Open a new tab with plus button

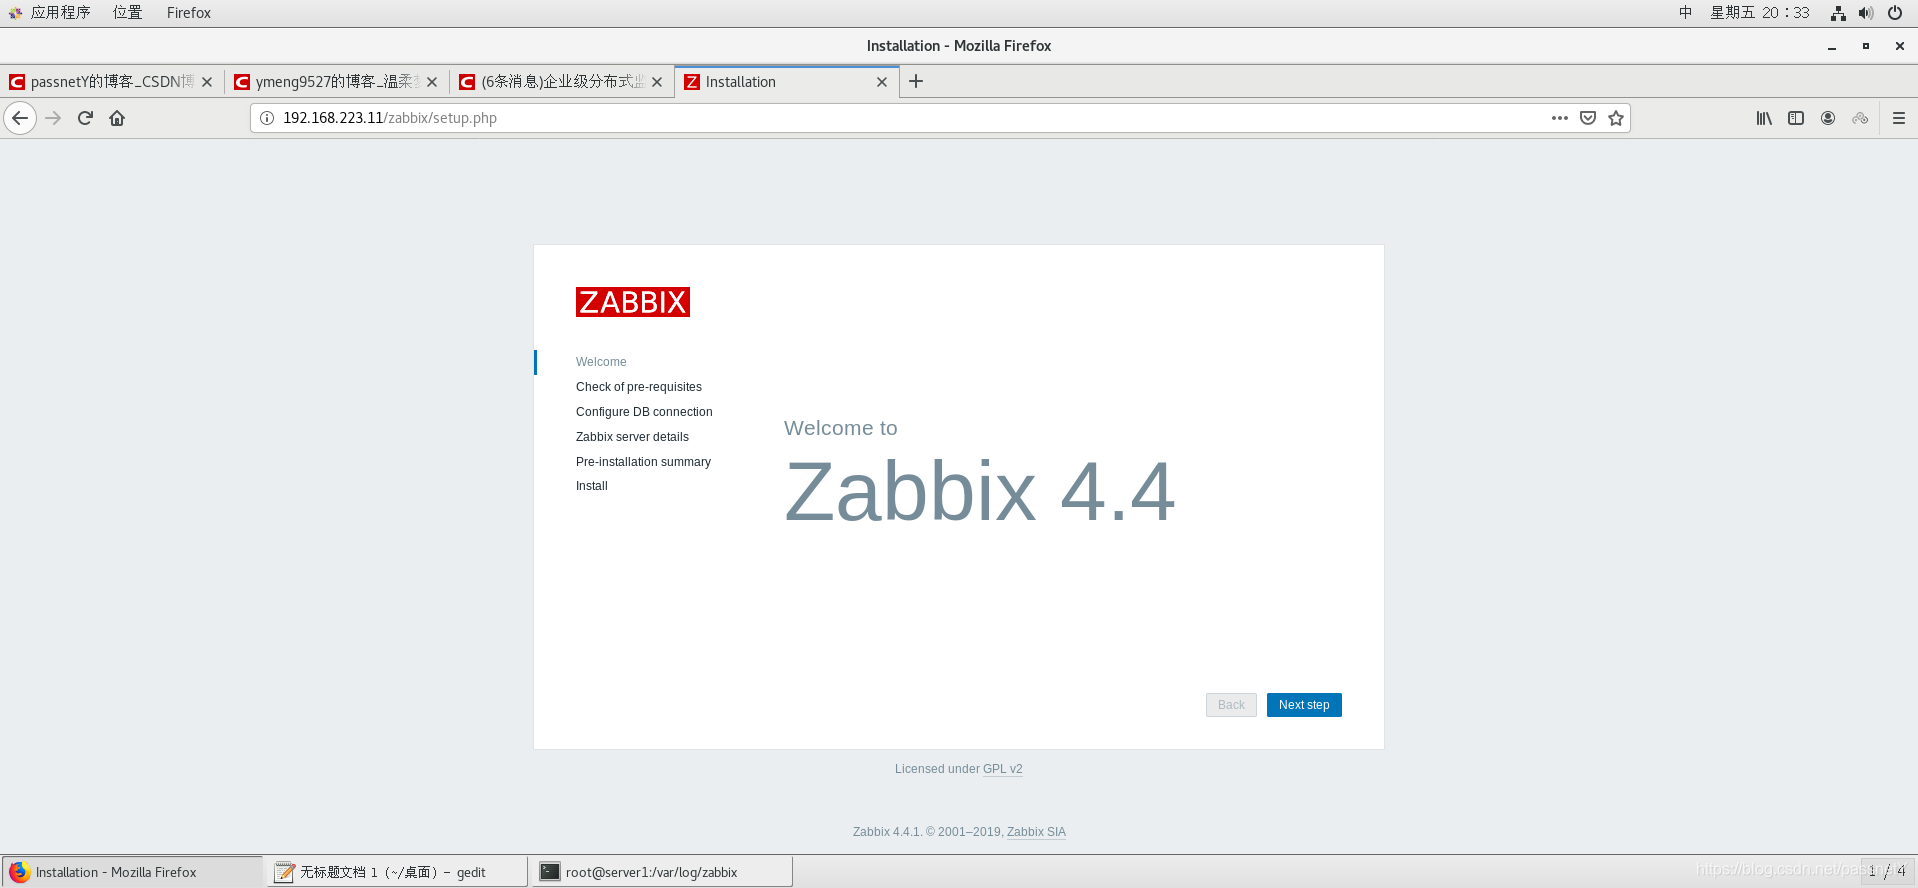pyautogui.click(x=916, y=81)
